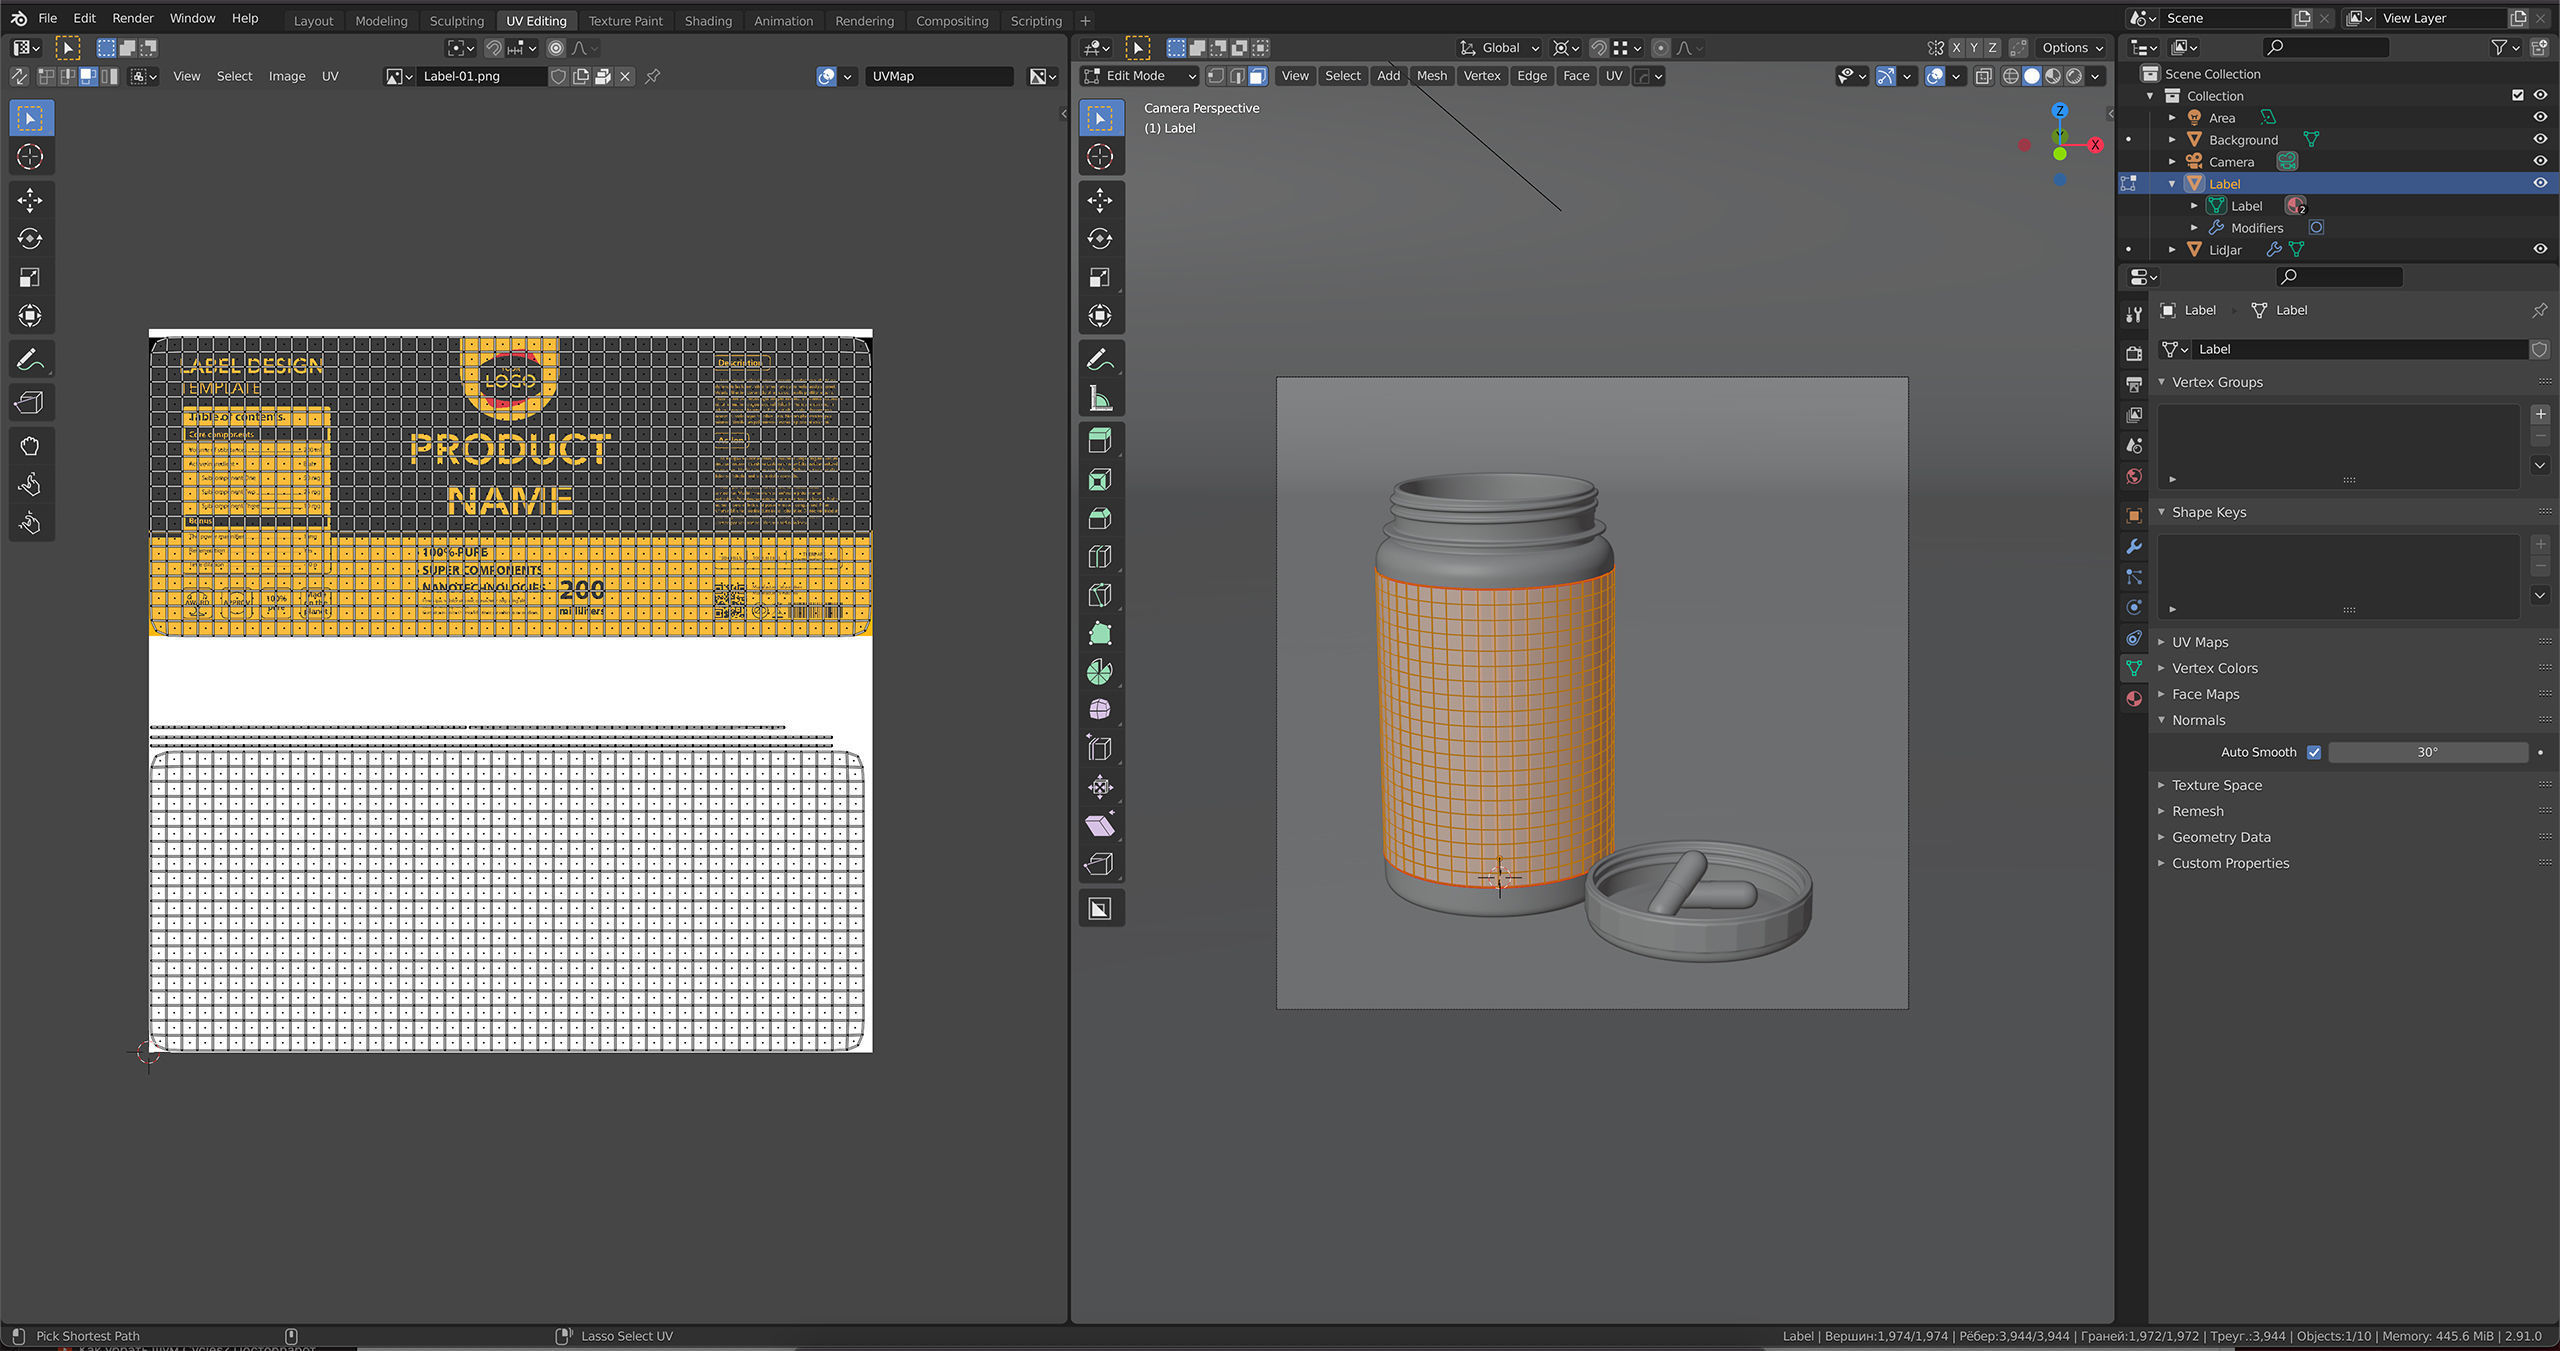Open the Modifier properties tab
The width and height of the screenshot is (2560, 1351).
(2134, 547)
